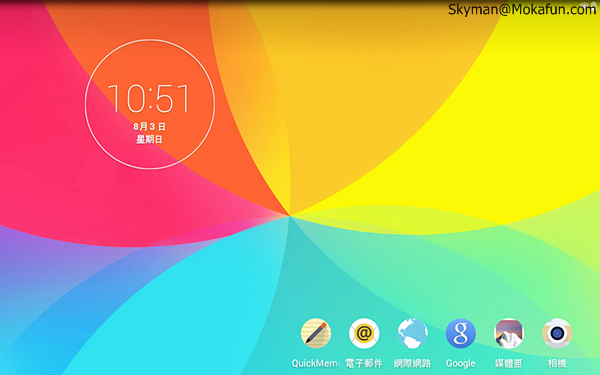The image size is (600, 375).
Task: Tap the wallpaper's central pinwheel point
Action: click(x=290, y=216)
